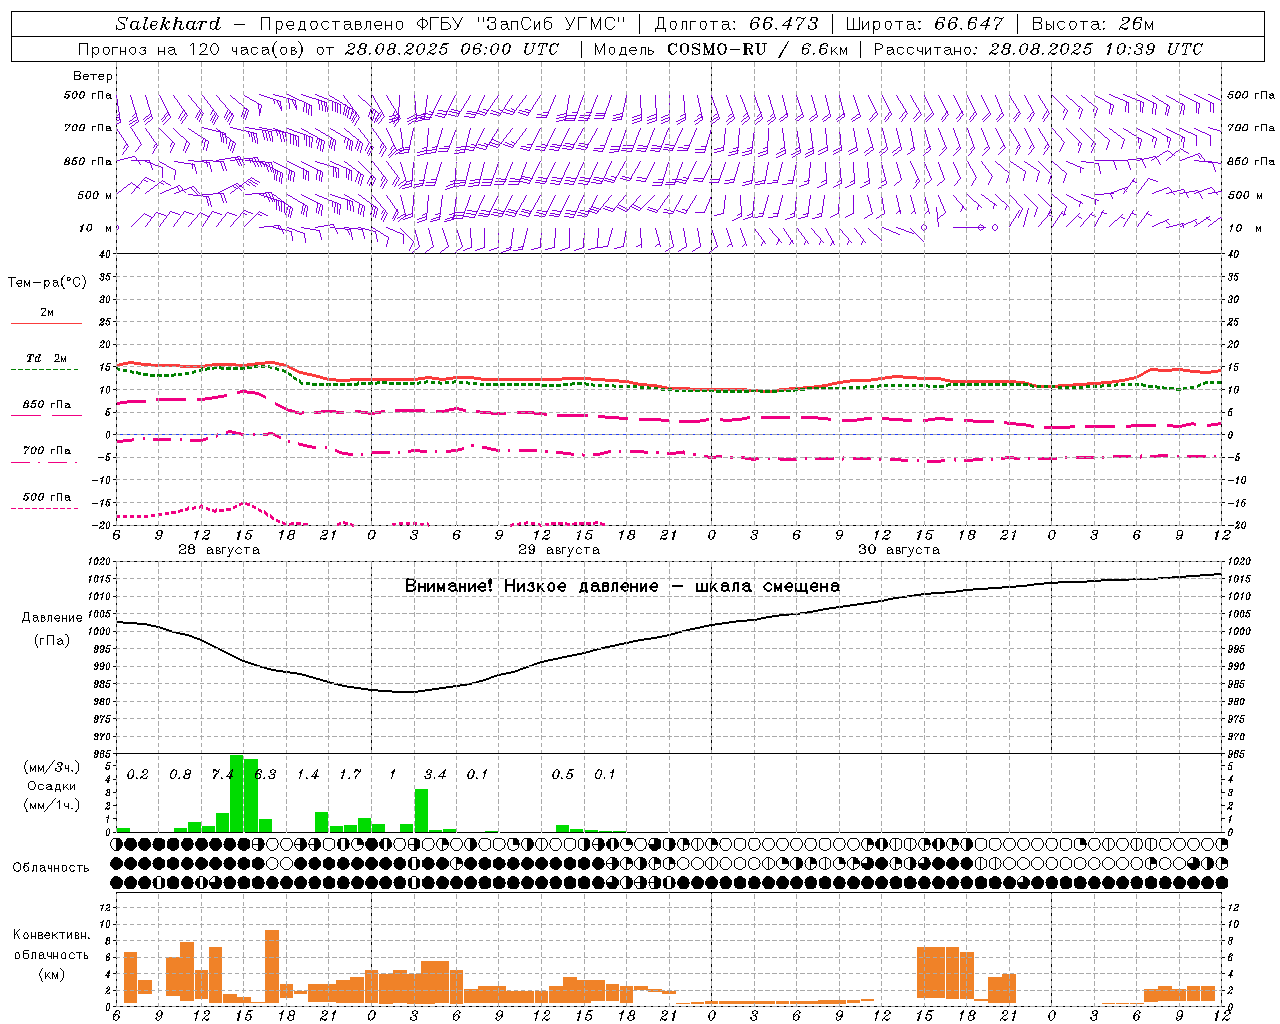Image resolution: width=1280 pixels, height=1024 pixels.
Task: Click the low pressure warning text
Action: [x=622, y=586]
